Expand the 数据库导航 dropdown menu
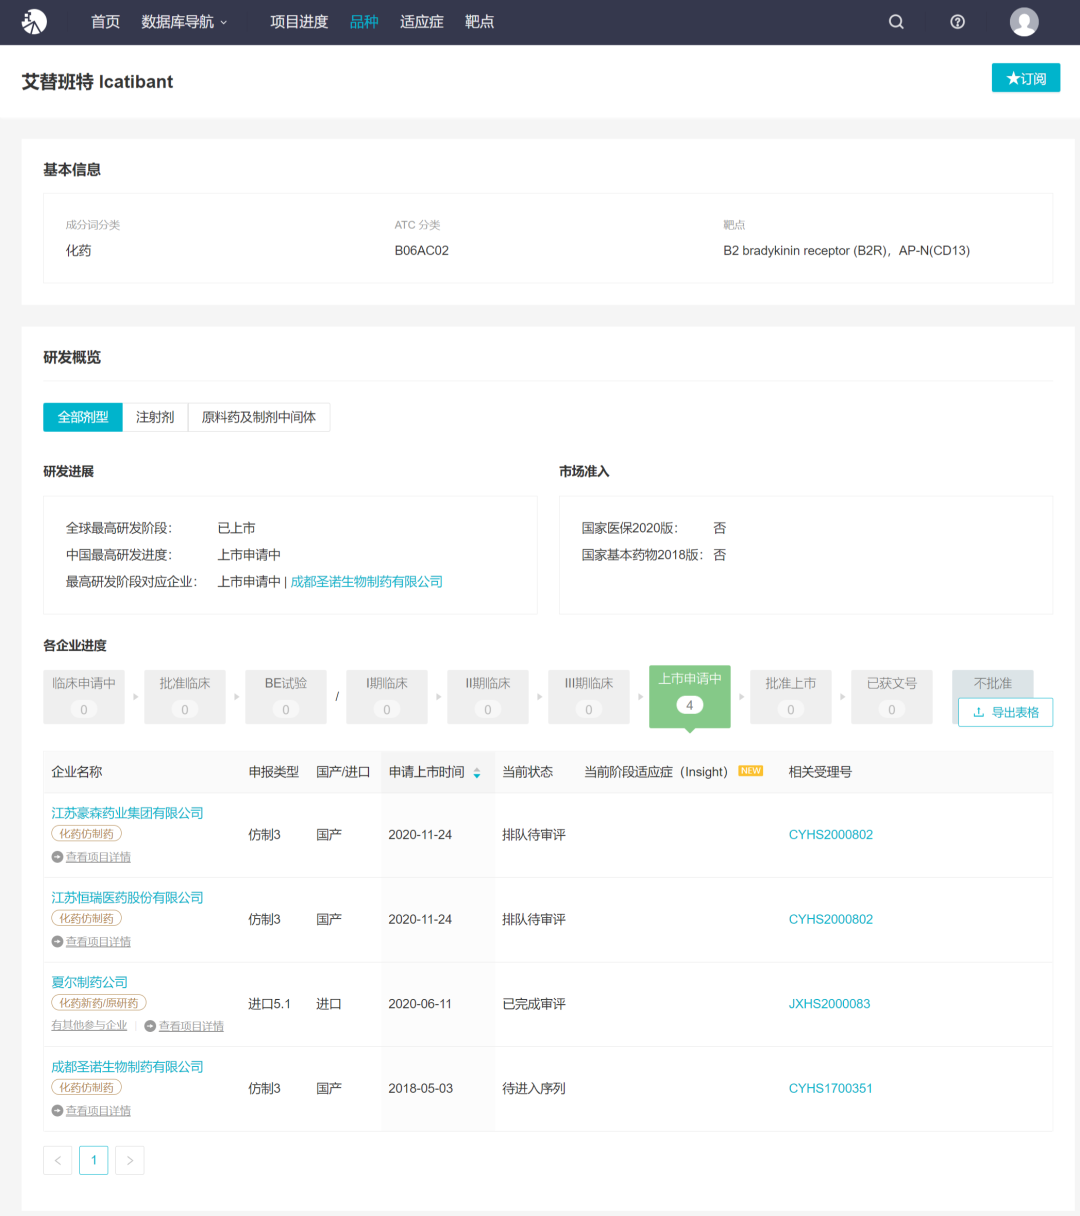 click(x=184, y=22)
